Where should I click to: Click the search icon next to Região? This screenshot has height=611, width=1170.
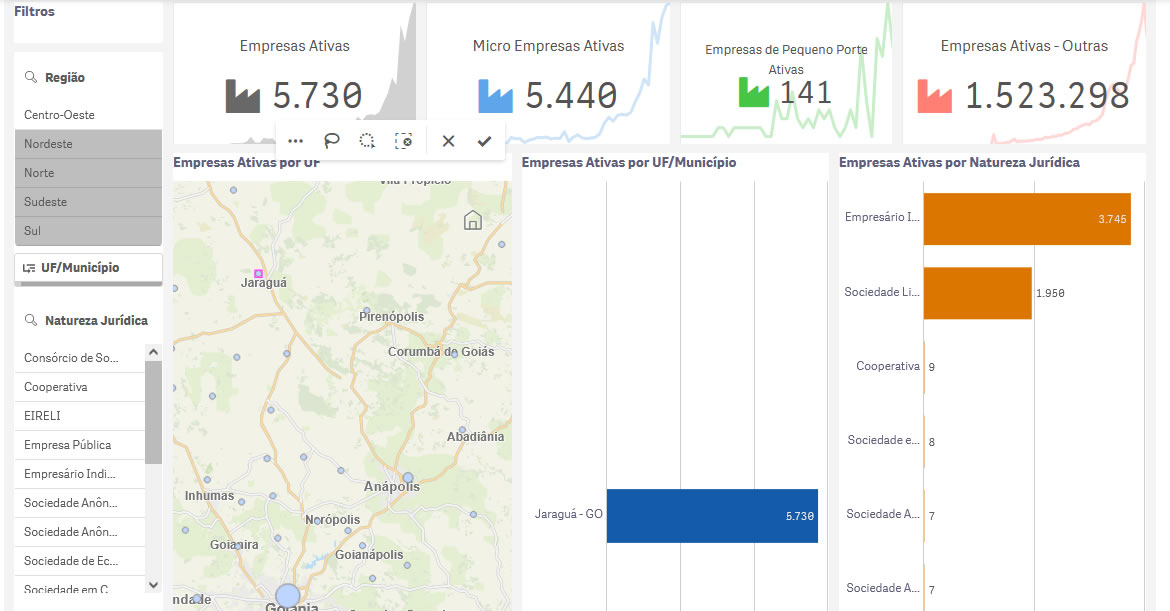(30, 77)
